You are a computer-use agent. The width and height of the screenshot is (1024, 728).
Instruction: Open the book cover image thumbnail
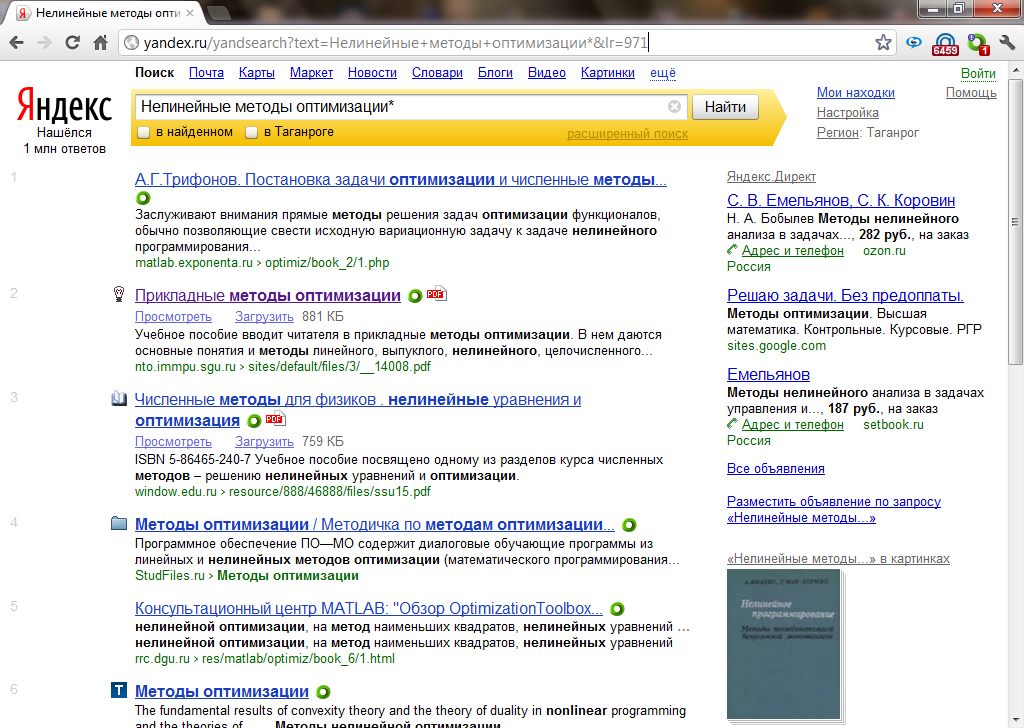coord(783,644)
